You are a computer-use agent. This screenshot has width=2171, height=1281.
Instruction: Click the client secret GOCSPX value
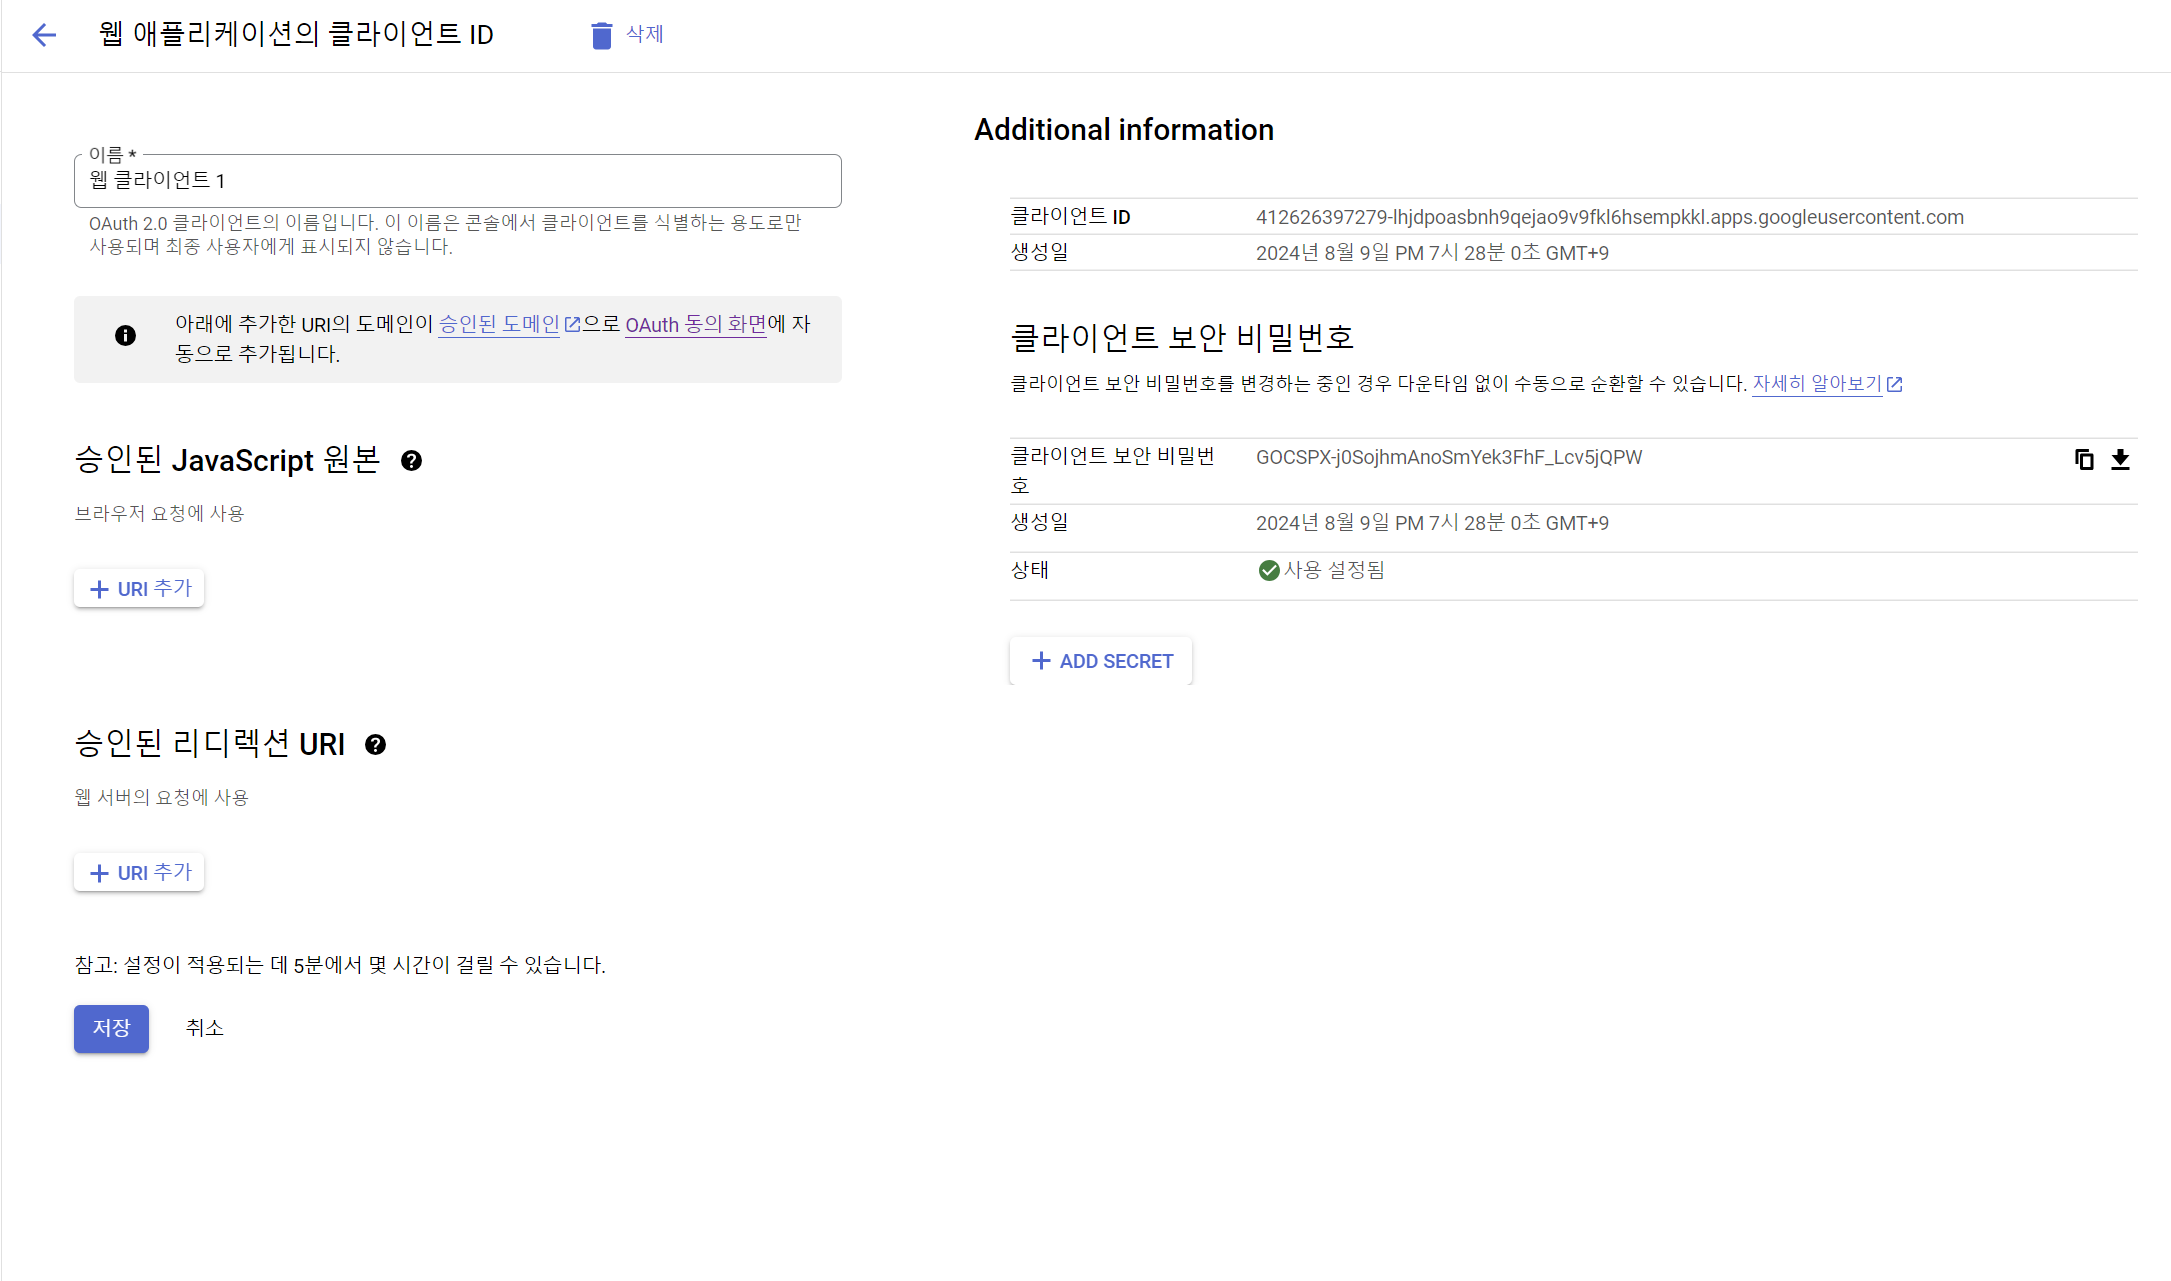(1448, 458)
